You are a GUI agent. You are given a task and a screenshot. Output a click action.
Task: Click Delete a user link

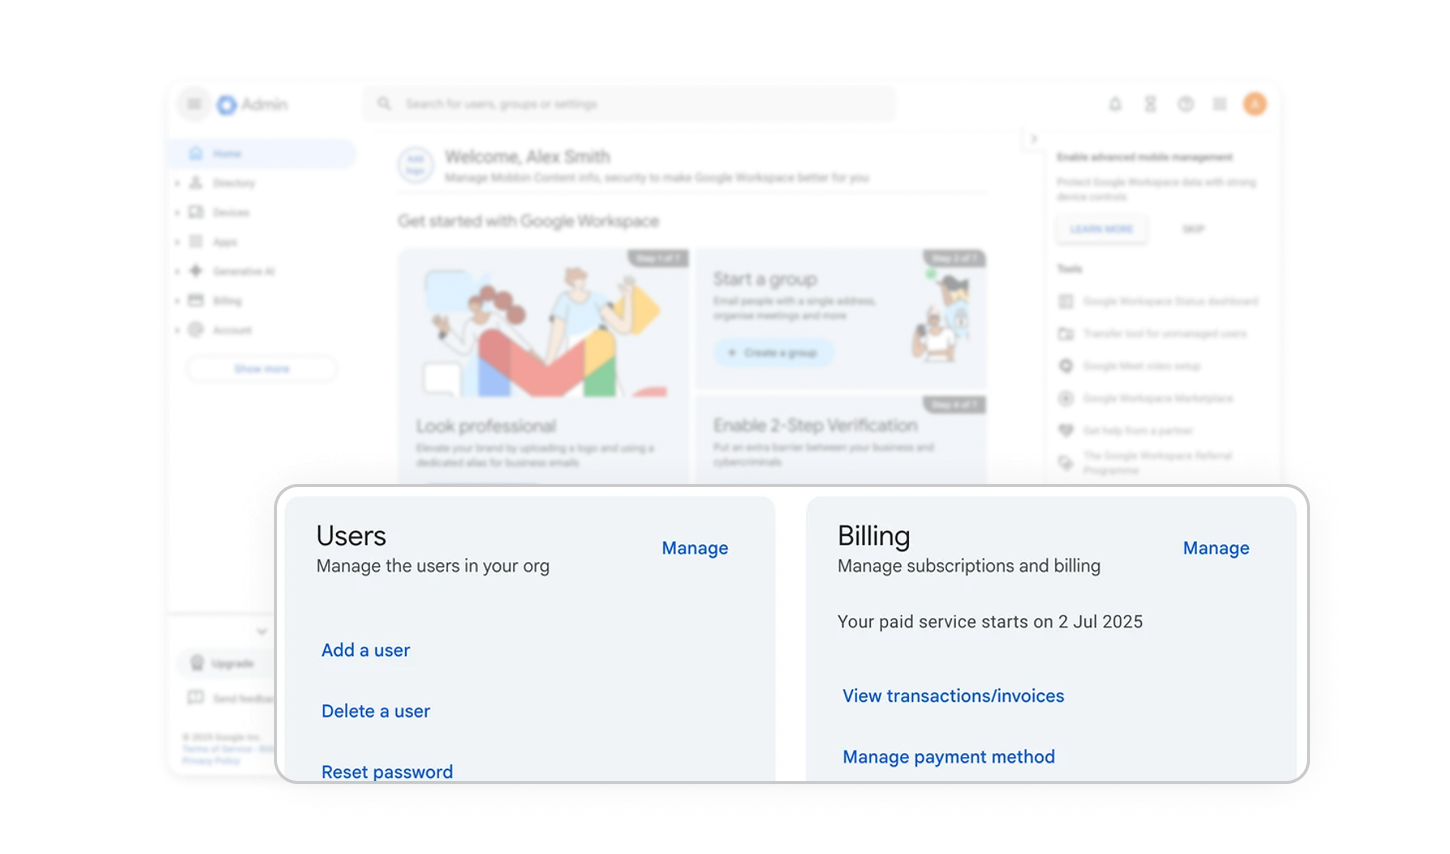click(x=376, y=711)
